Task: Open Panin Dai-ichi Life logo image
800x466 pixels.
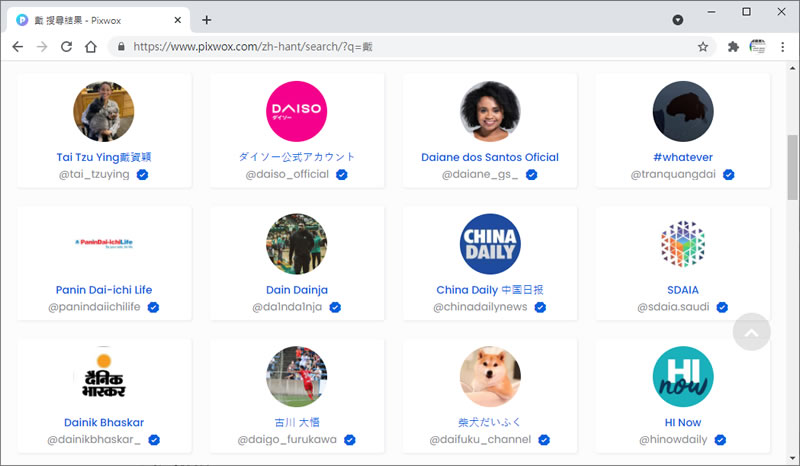Action: tap(104, 243)
